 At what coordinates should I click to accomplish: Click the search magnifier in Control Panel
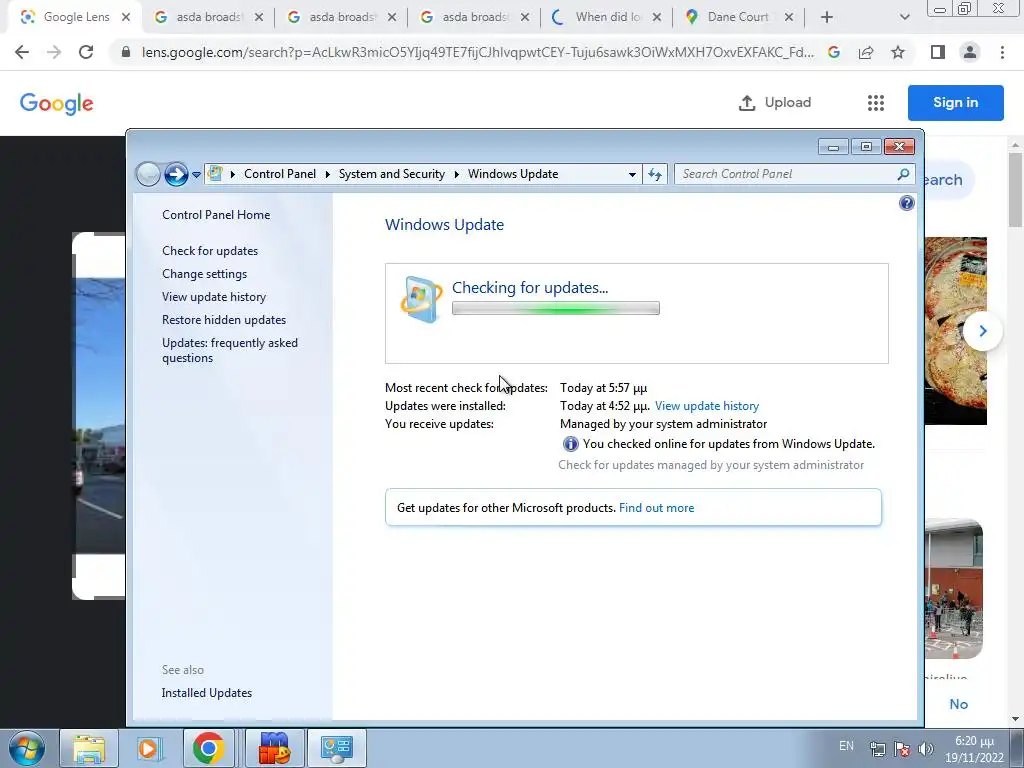point(903,174)
